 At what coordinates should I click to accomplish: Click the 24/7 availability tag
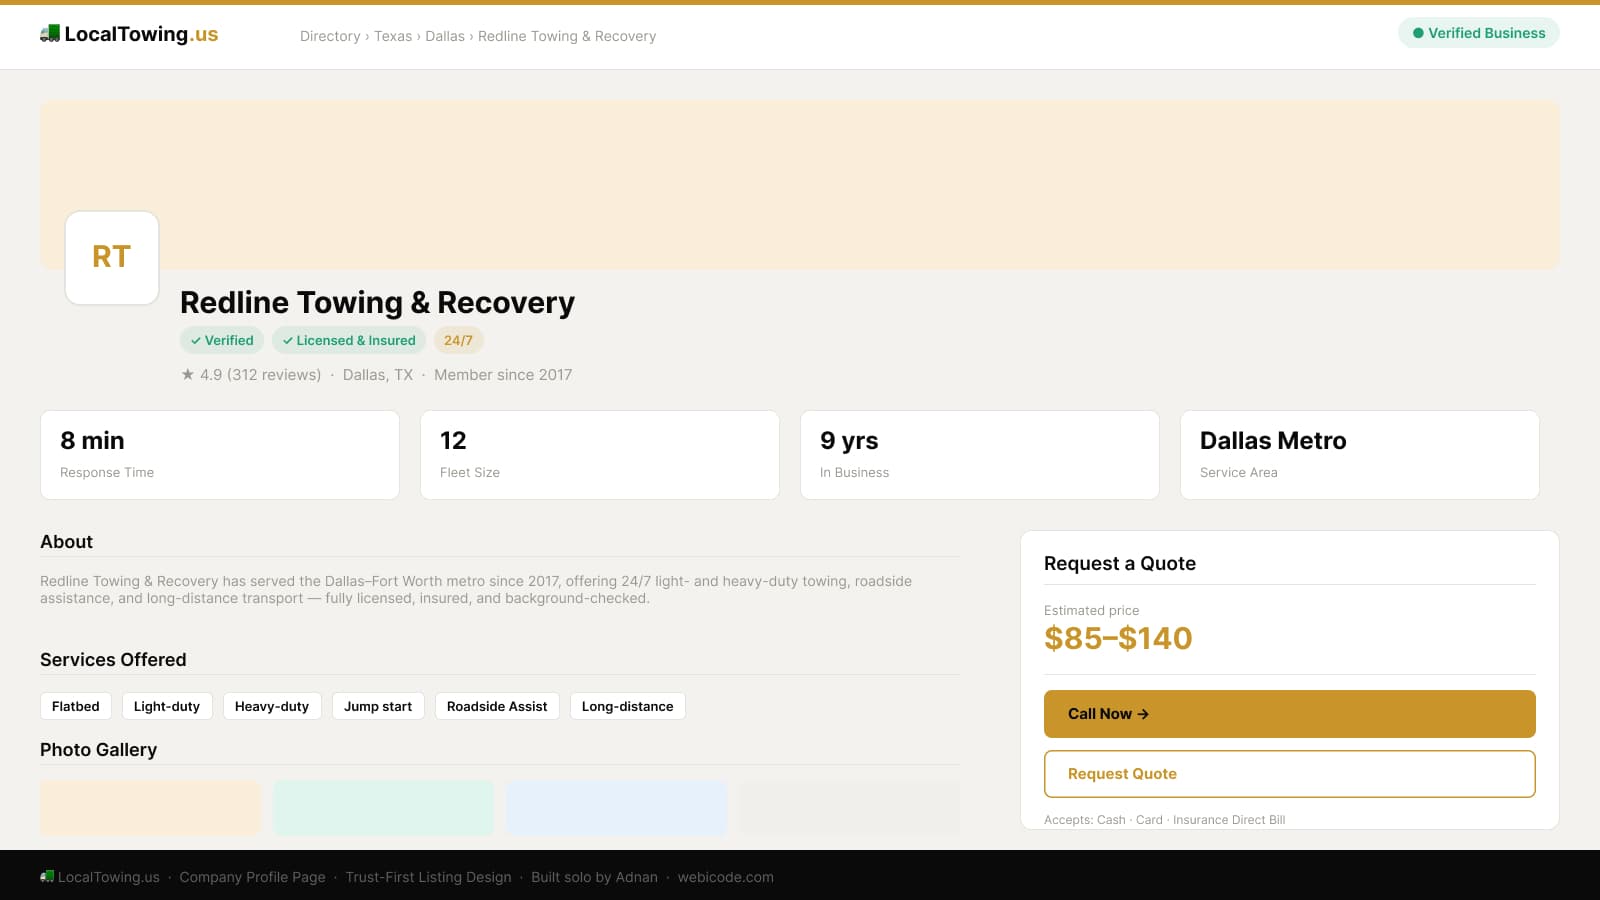(x=458, y=340)
